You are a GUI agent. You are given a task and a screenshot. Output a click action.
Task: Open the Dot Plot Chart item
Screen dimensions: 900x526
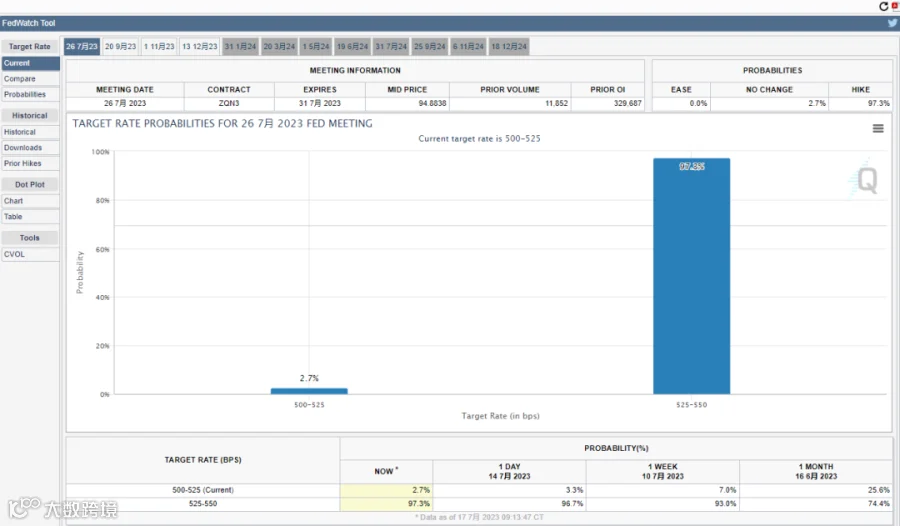pos(30,201)
